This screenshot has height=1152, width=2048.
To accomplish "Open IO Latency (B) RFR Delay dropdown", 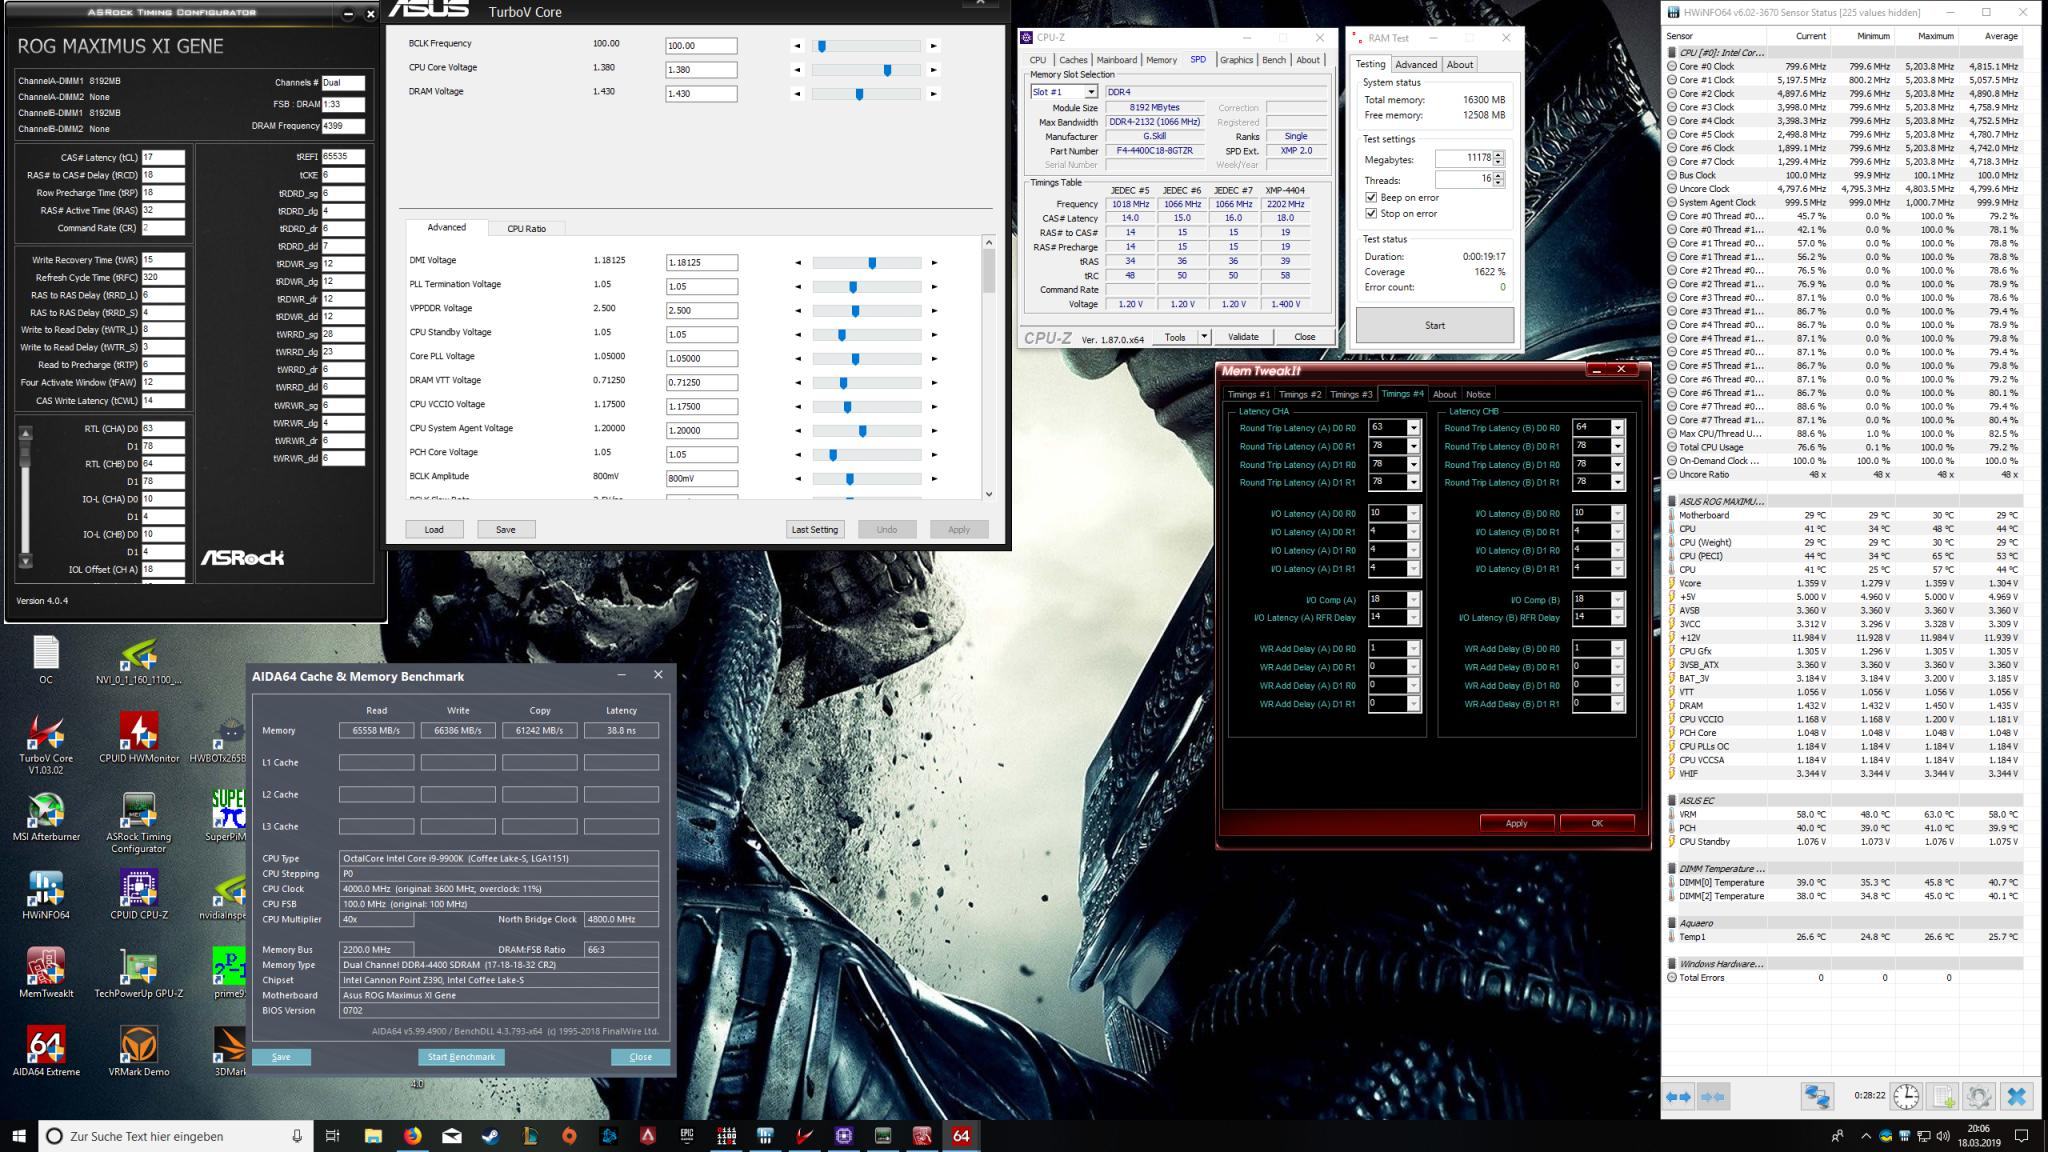I will 1617,618.
